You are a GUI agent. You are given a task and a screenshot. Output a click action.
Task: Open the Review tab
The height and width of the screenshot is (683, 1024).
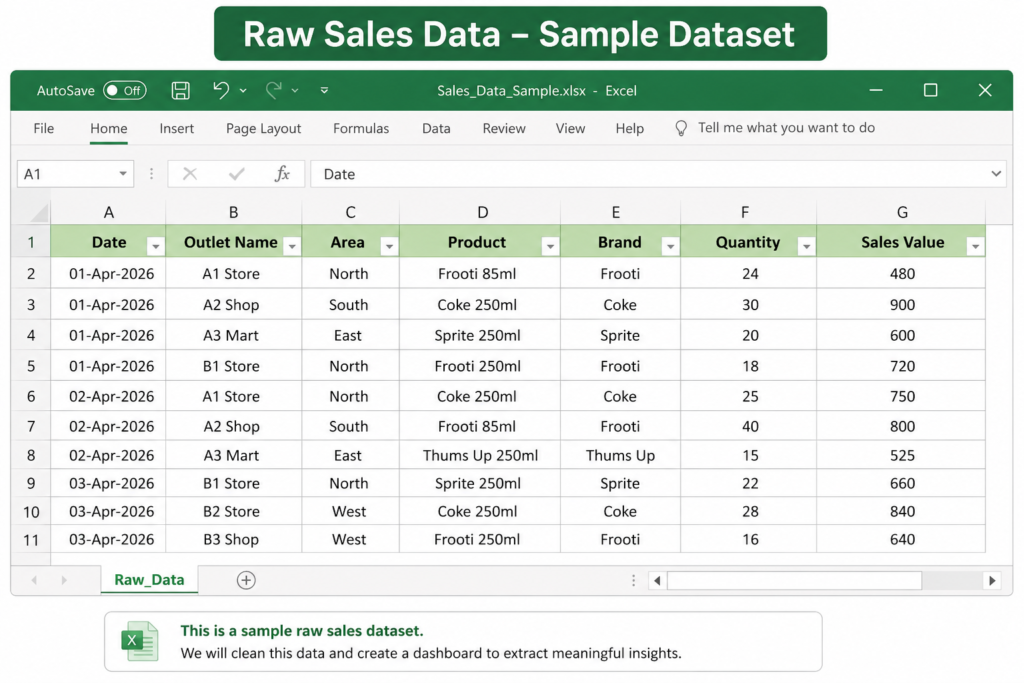(x=504, y=128)
